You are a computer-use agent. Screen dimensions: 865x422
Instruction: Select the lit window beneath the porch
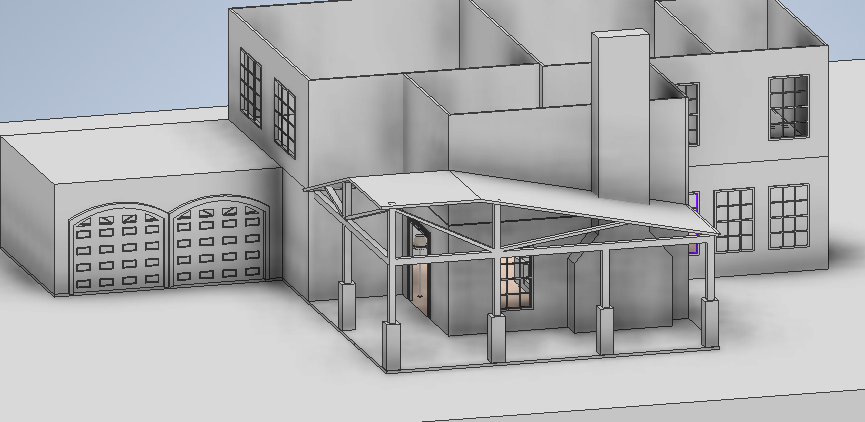516,282
